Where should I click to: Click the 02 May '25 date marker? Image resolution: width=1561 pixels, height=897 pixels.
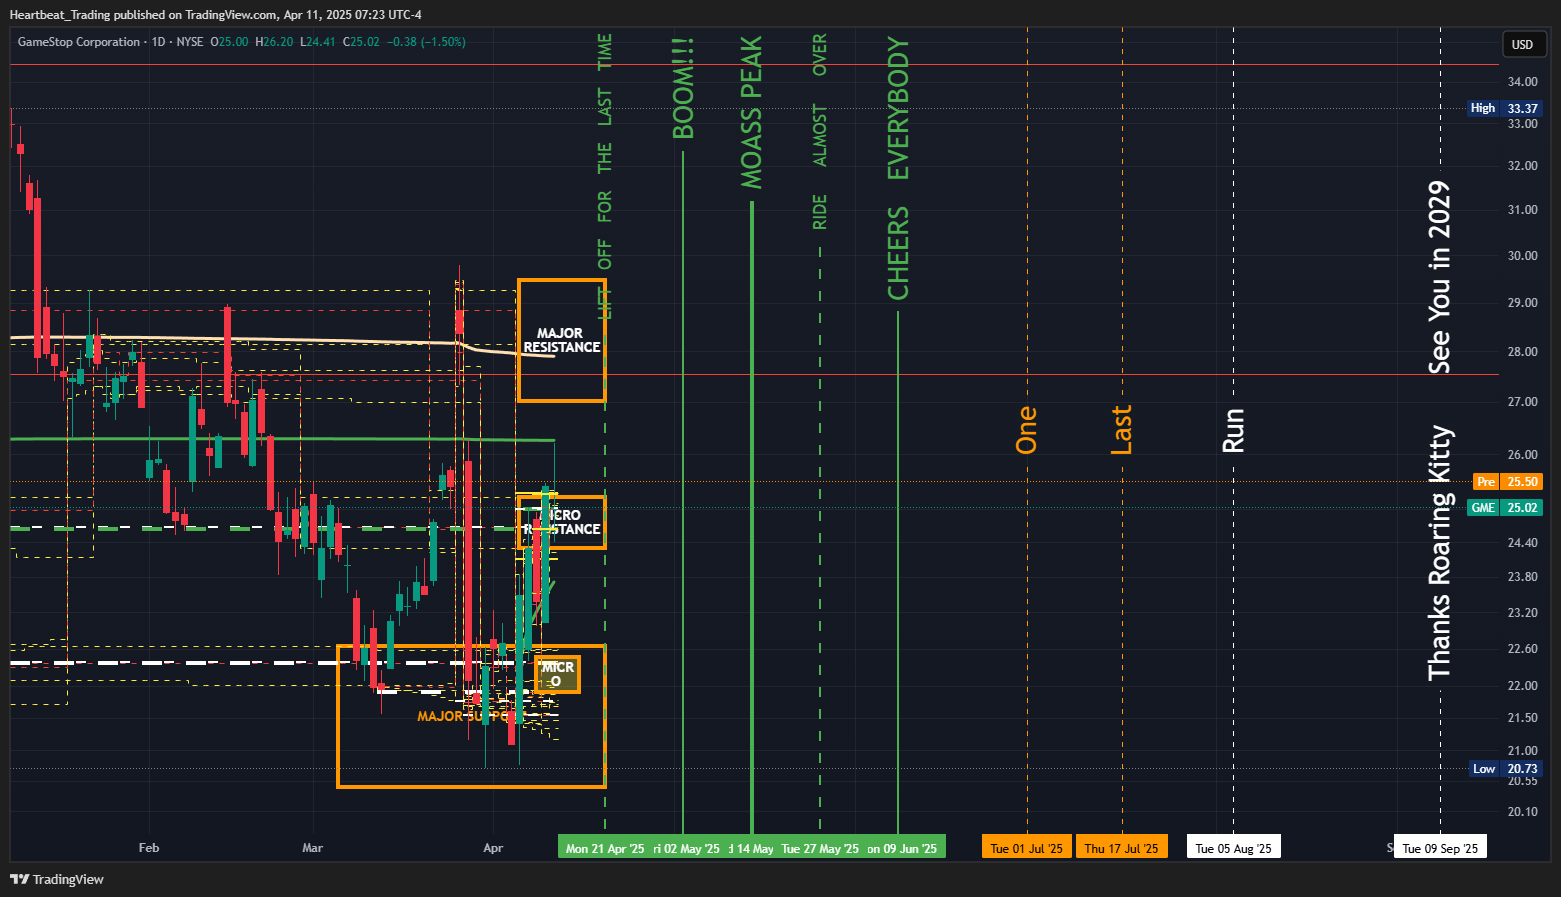coord(686,848)
